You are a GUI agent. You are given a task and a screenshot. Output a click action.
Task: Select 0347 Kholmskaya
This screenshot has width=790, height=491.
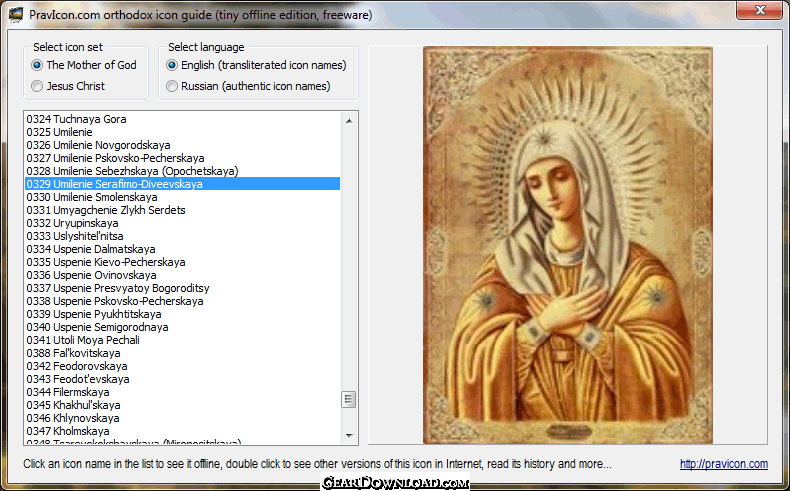point(183,431)
